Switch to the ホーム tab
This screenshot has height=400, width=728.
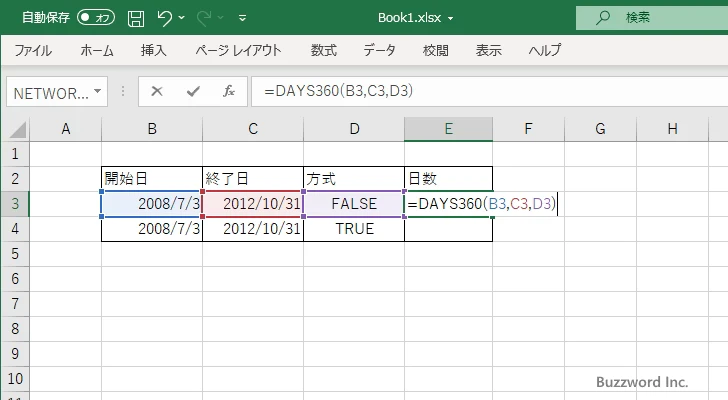97,50
